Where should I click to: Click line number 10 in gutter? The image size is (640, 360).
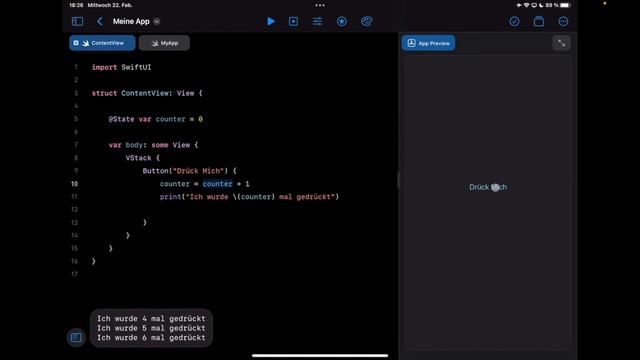tap(74, 184)
